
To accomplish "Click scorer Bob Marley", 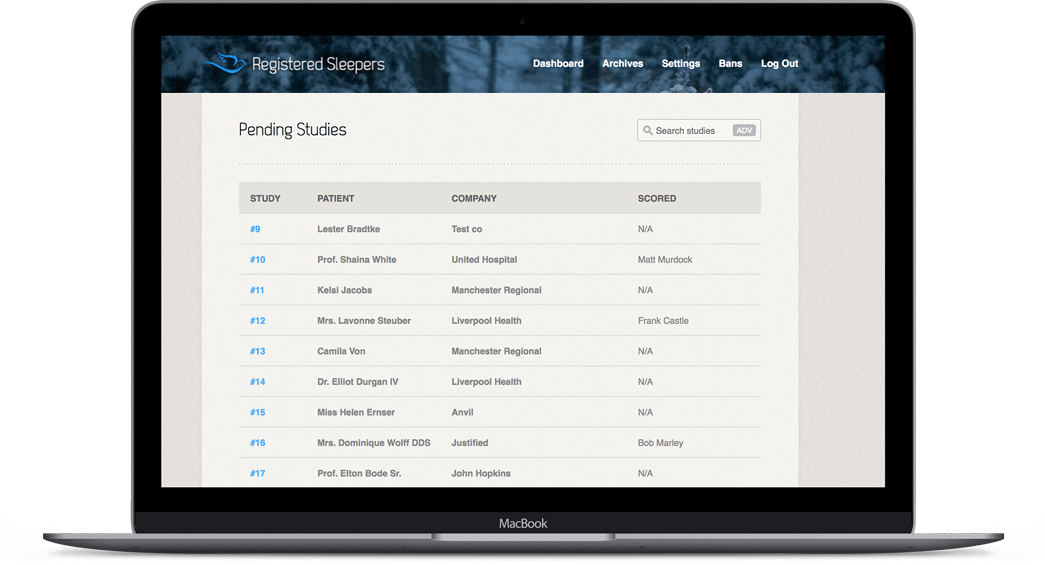I will (x=660, y=443).
